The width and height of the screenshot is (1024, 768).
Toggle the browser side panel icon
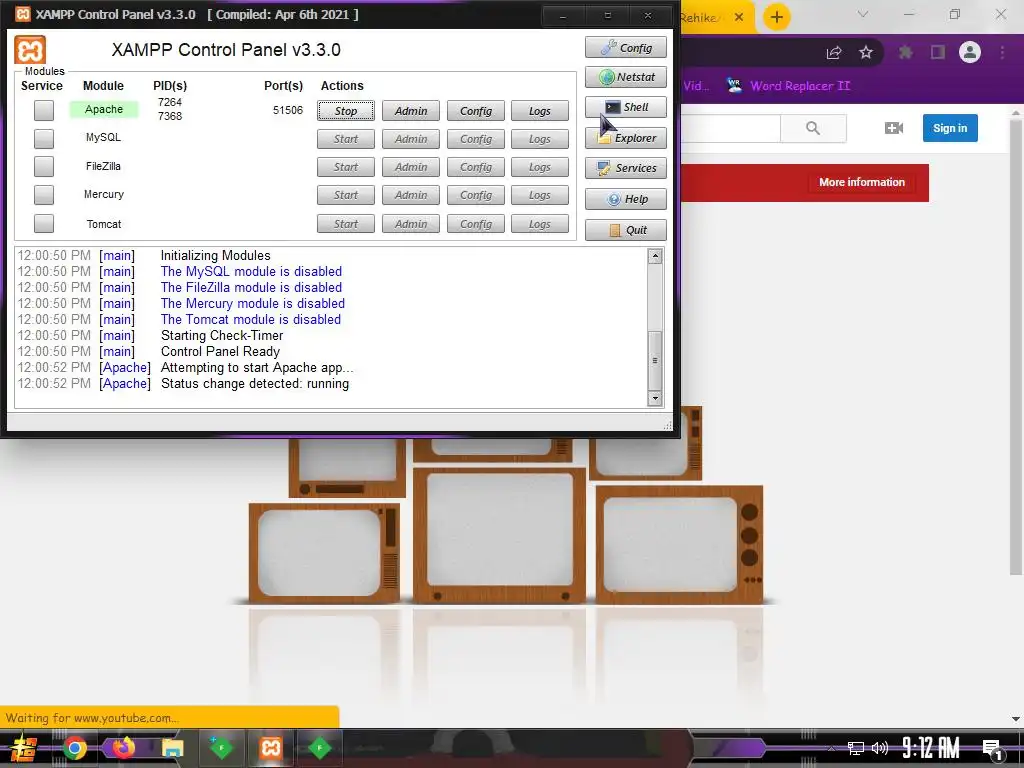(938, 52)
